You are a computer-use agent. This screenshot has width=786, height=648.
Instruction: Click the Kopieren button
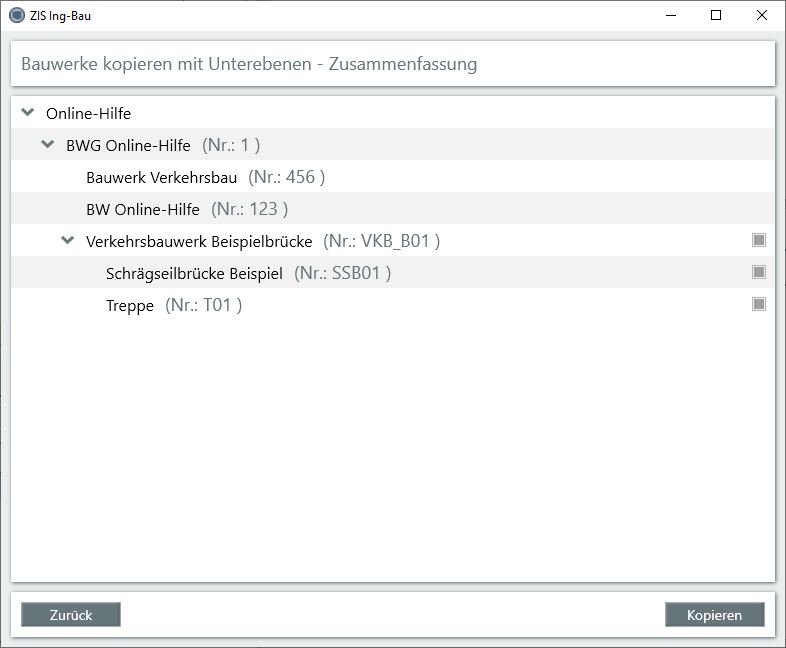[x=714, y=614]
